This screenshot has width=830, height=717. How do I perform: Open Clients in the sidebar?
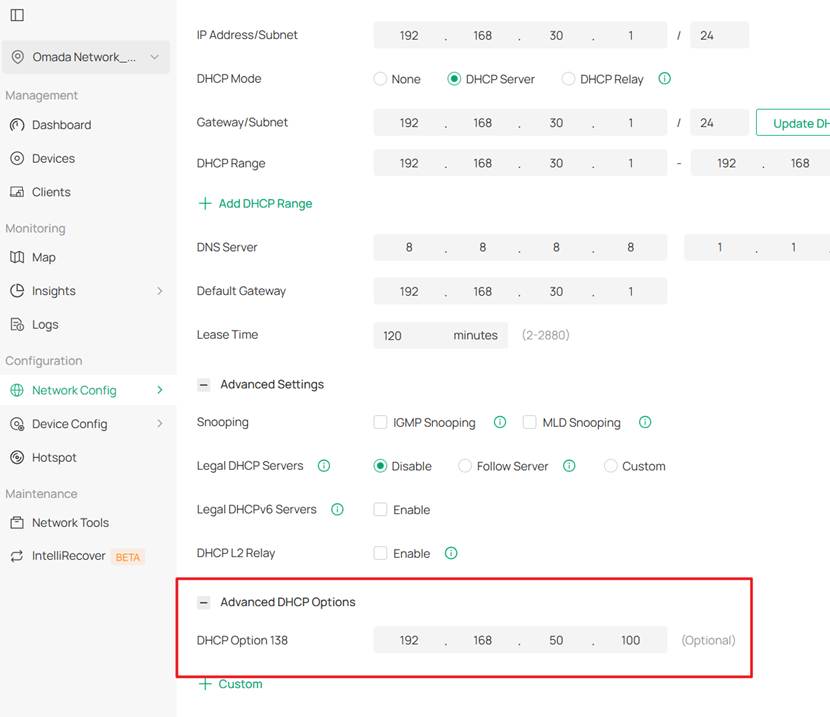pos(51,192)
